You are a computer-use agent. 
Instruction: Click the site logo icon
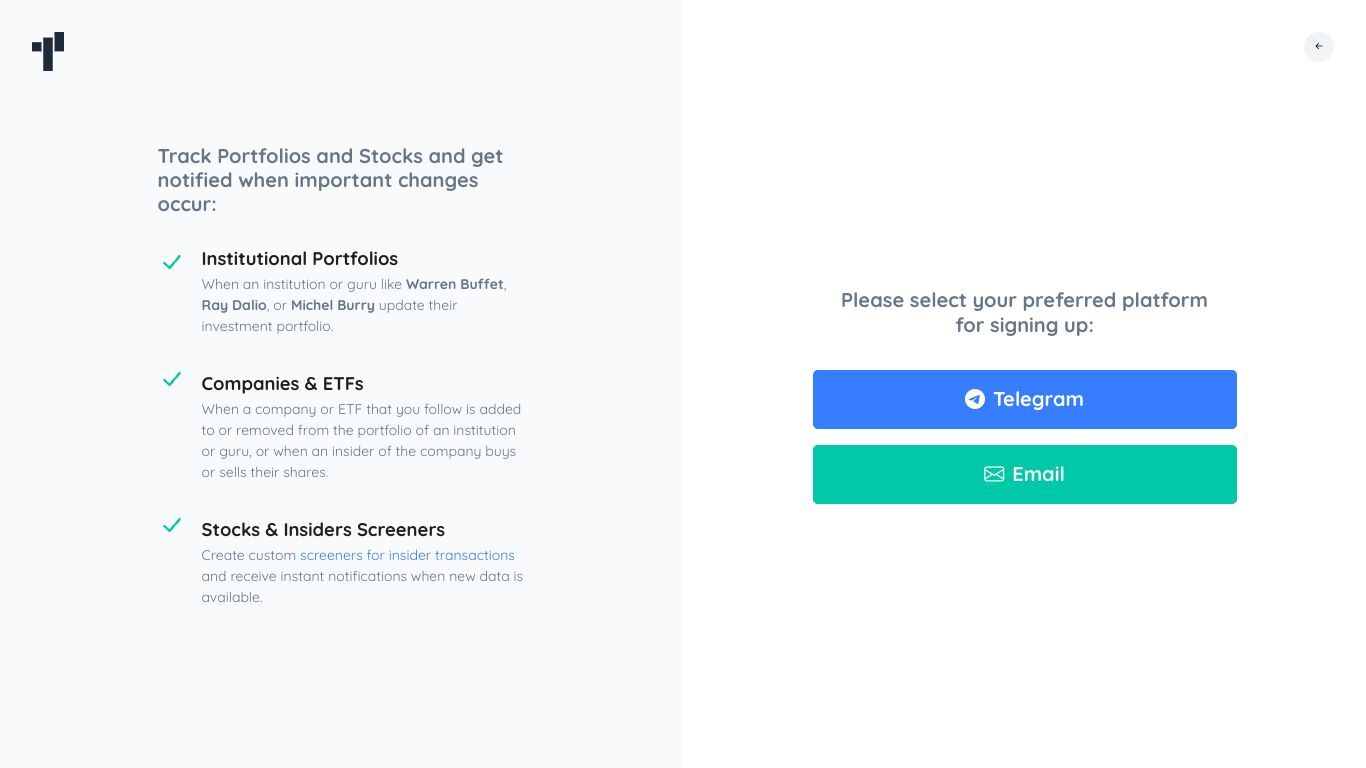pos(48,51)
